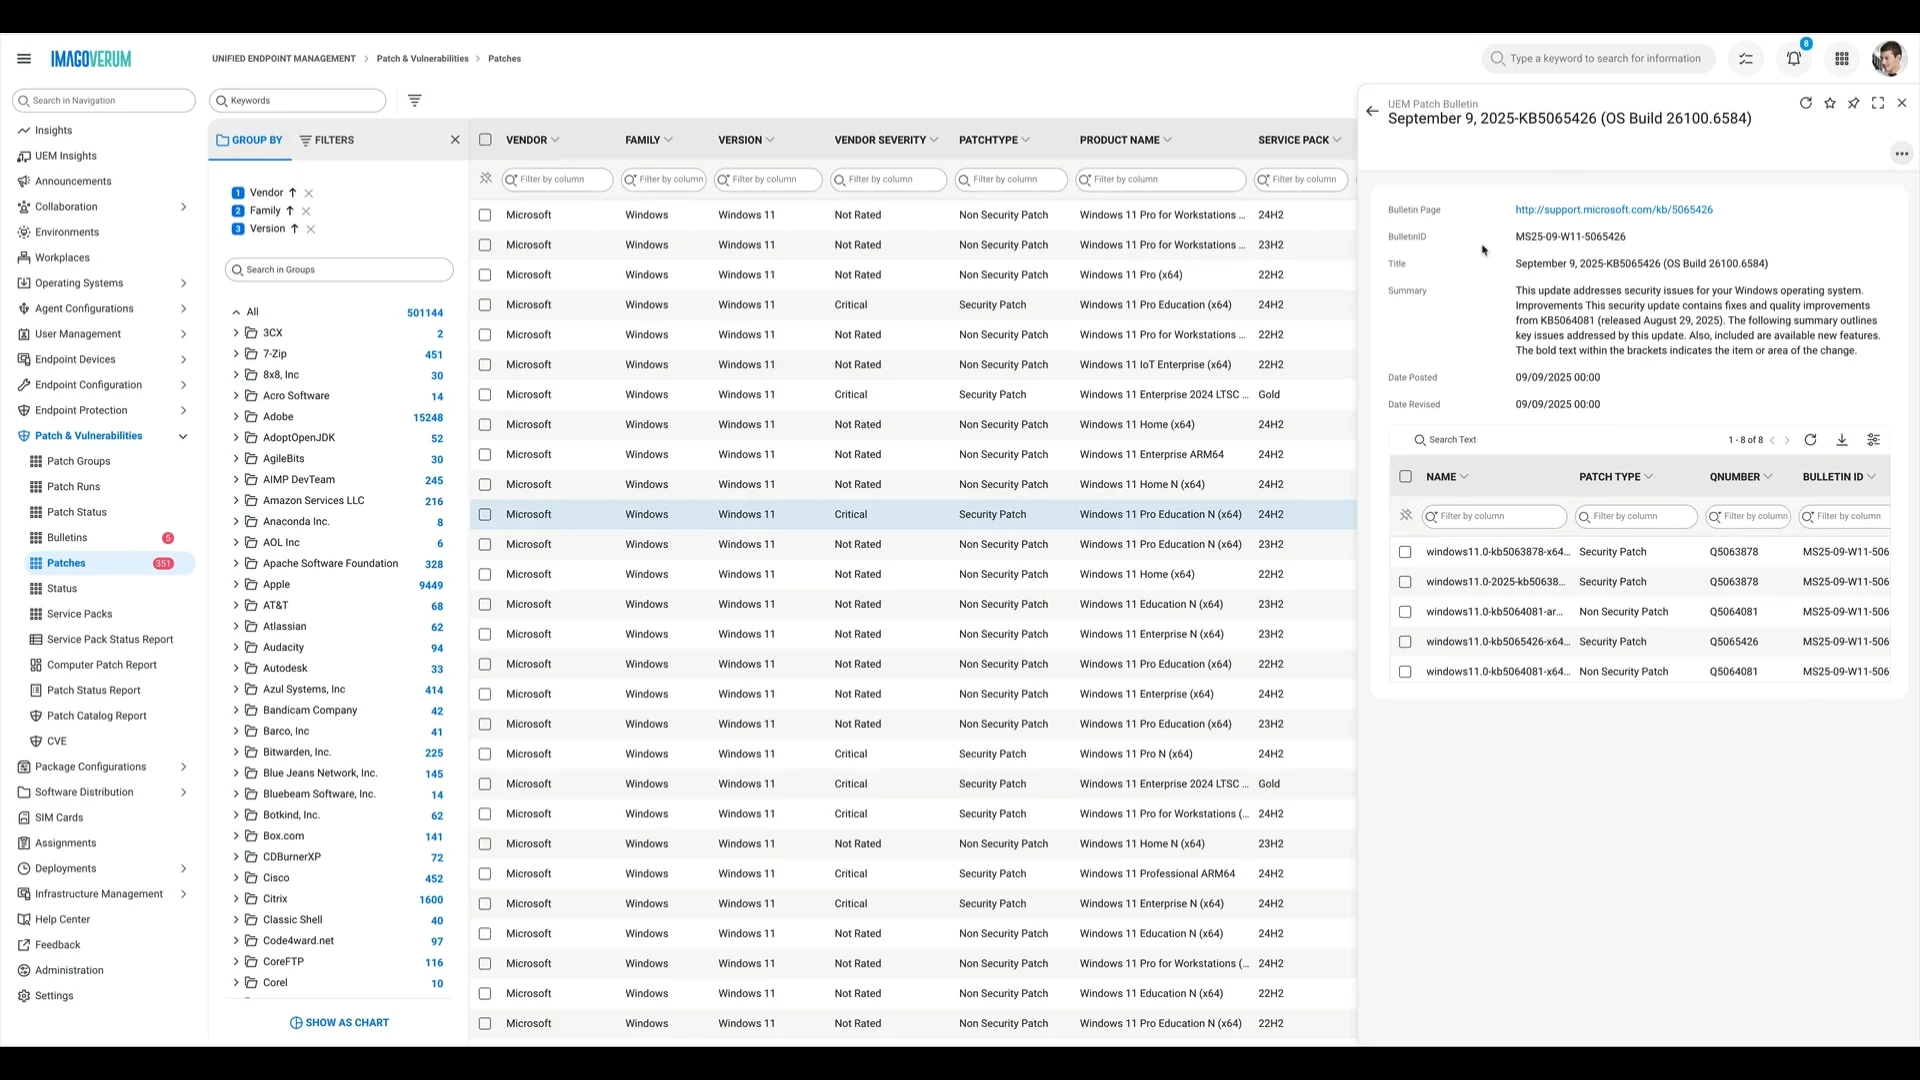Check row Windows 11 Professional ARM64

(485, 874)
